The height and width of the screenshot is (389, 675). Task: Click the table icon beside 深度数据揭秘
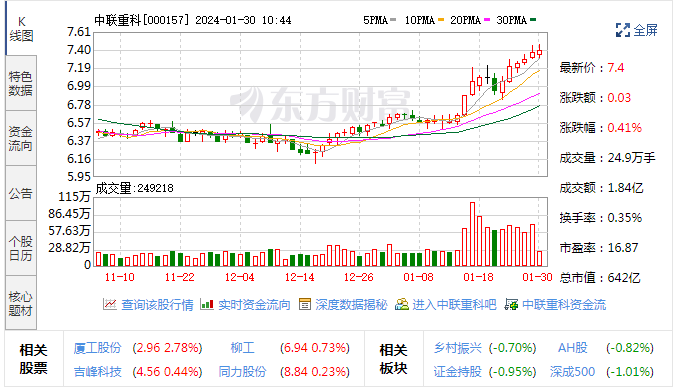[305, 305]
